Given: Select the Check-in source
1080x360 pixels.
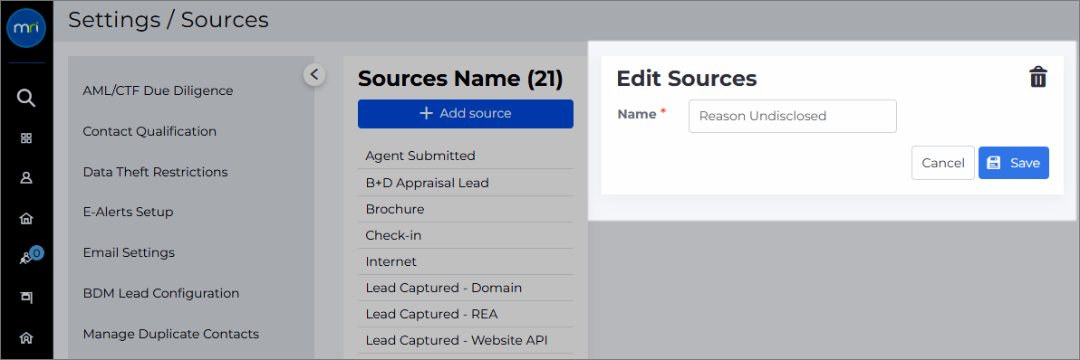Looking at the screenshot, I should tap(466, 235).
